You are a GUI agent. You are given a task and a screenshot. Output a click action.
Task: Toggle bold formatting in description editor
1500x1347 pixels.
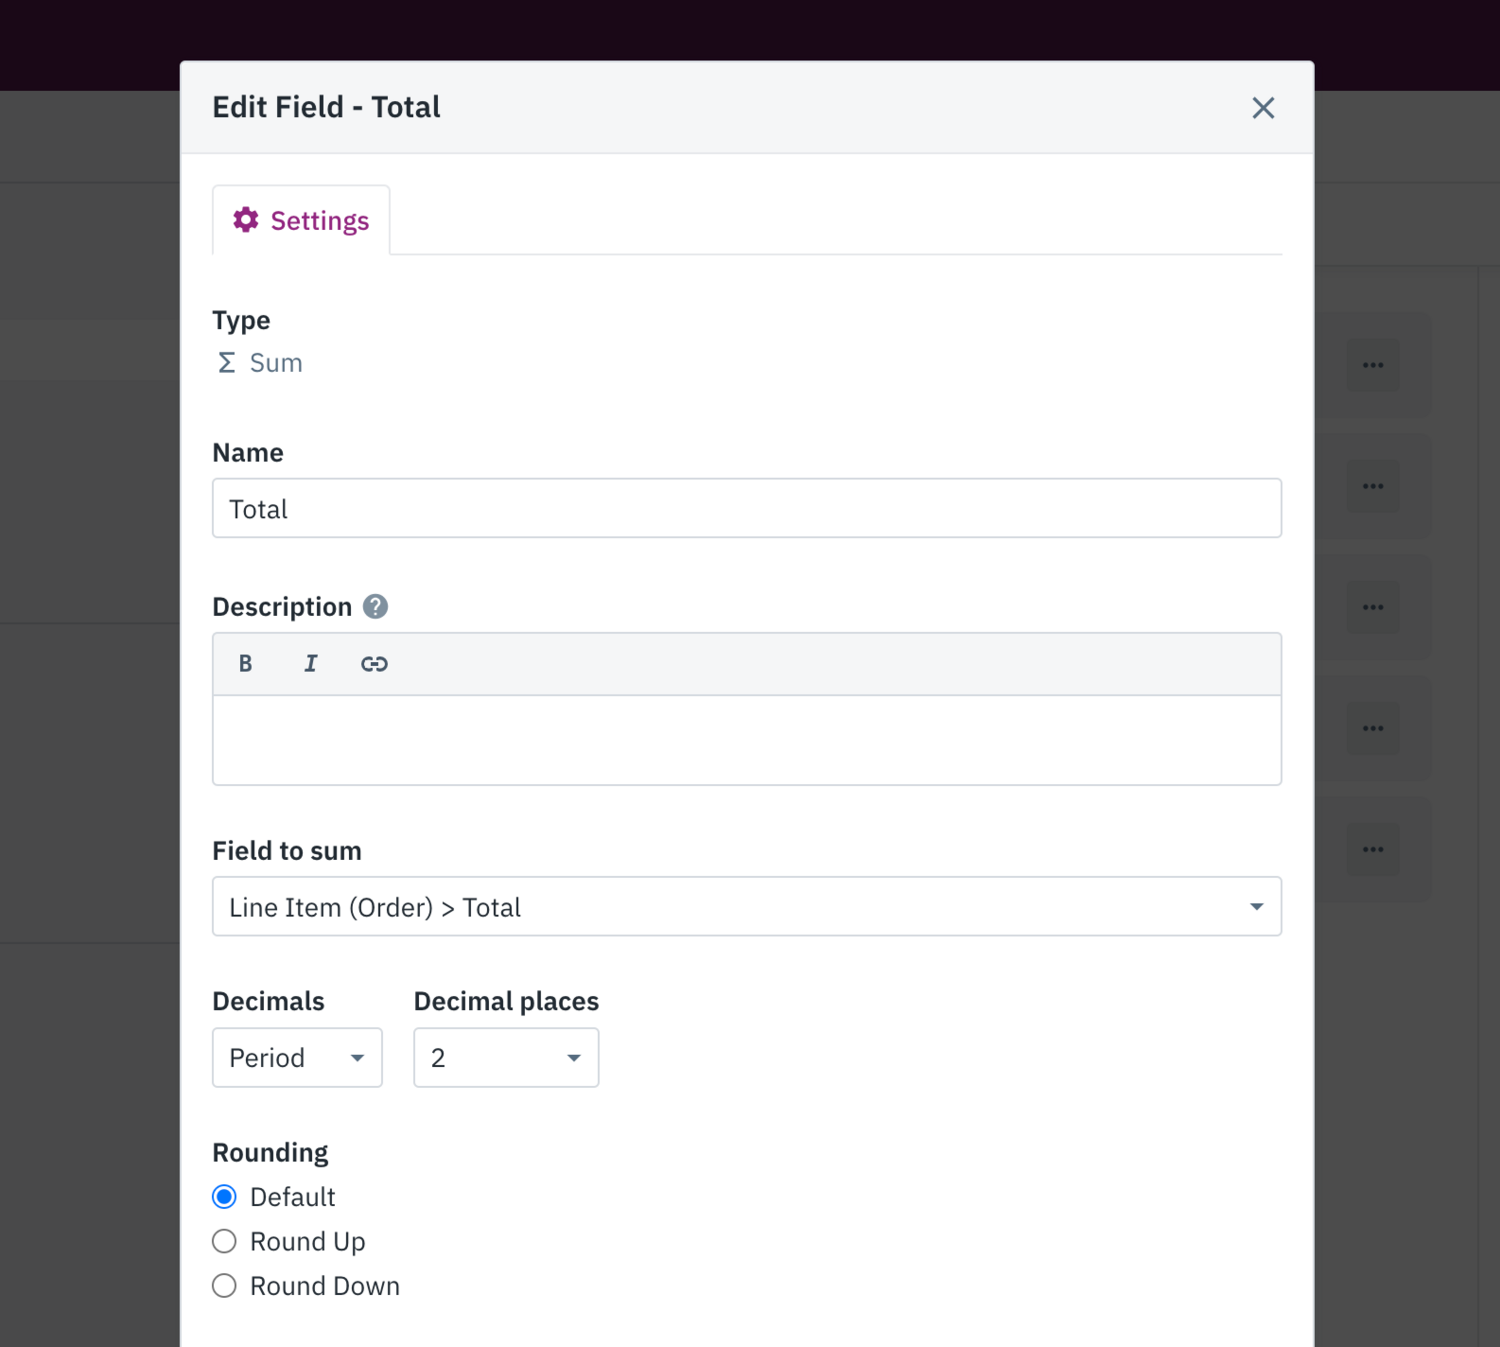point(245,663)
